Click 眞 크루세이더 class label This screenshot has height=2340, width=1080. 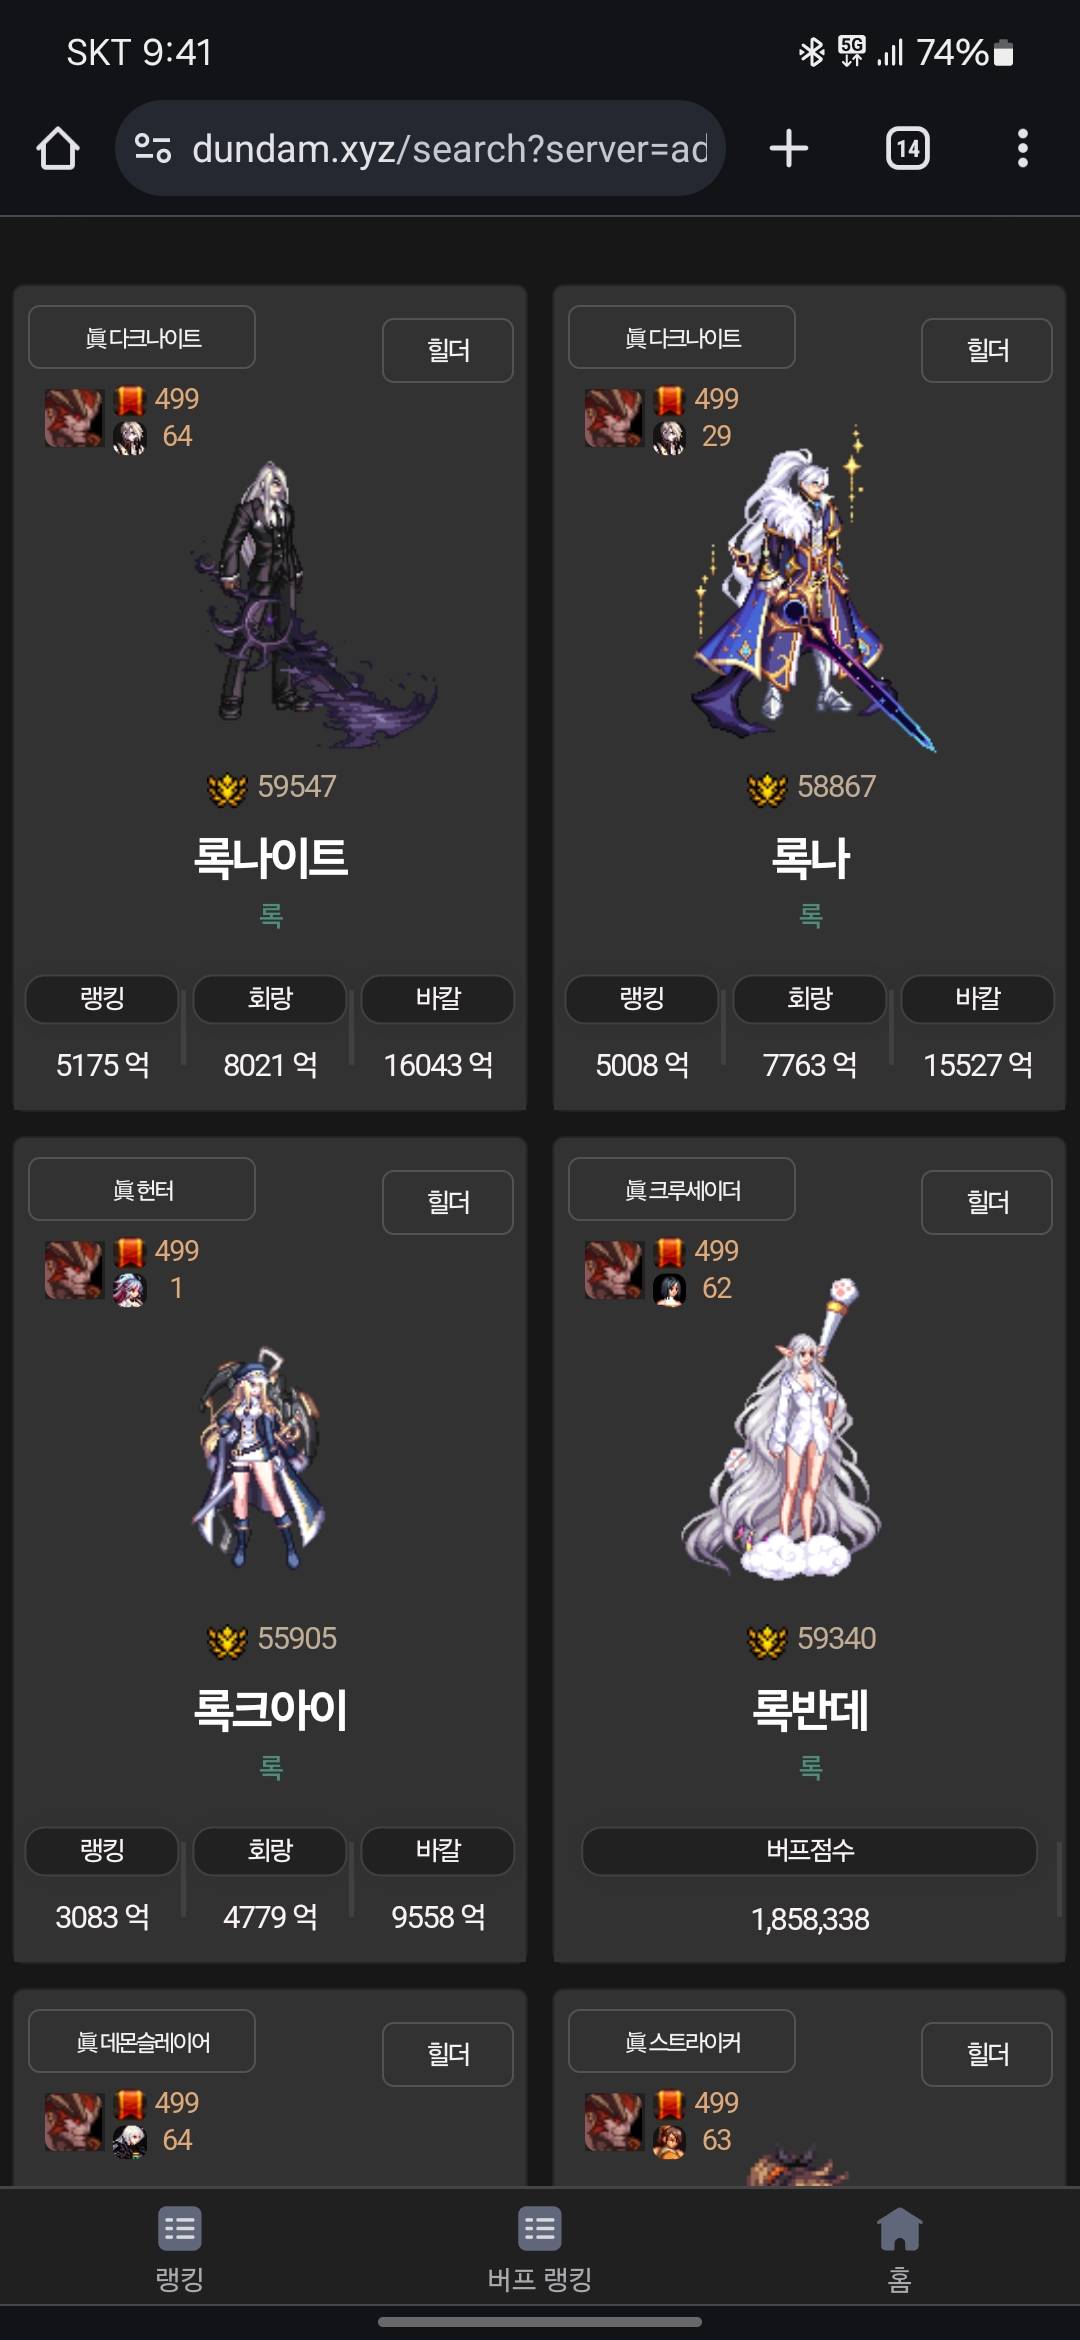tap(682, 1189)
